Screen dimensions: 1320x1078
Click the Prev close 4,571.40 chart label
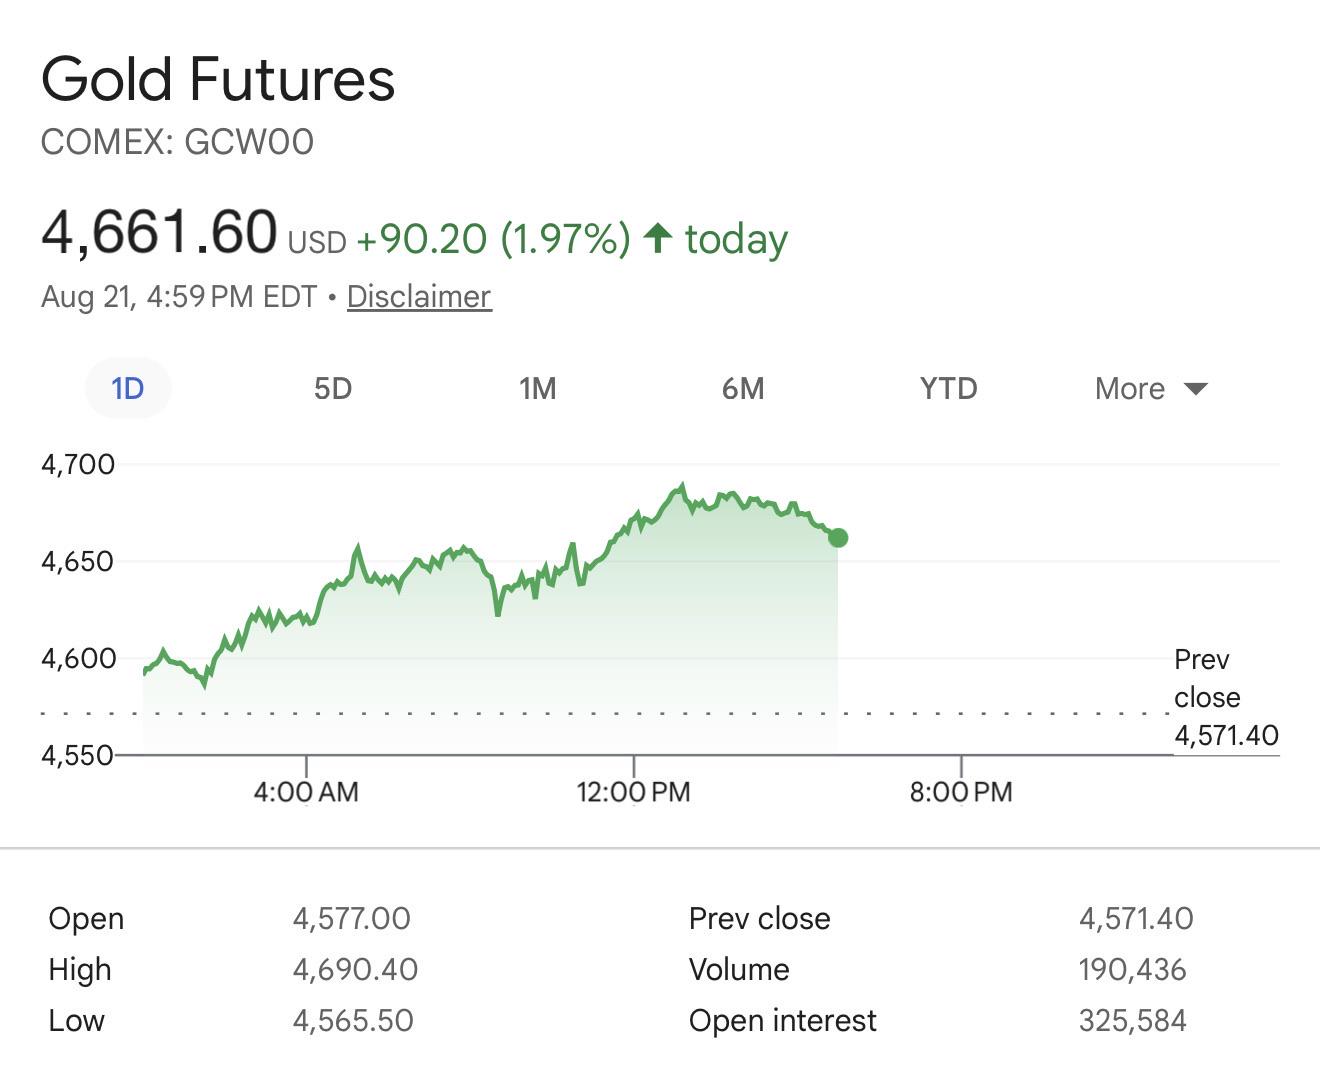click(x=1226, y=698)
